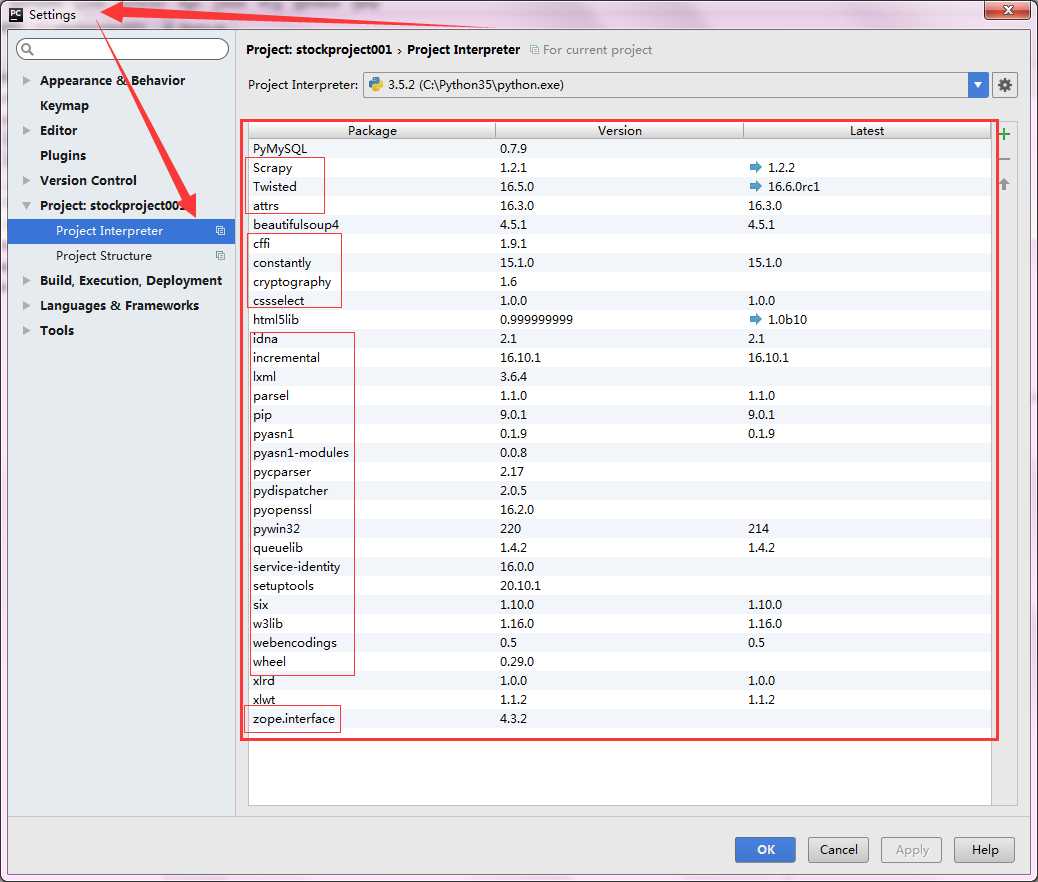This screenshot has width=1038, height=882.
Task: Select the queuelib package row
Action: (x=620, y=548)
